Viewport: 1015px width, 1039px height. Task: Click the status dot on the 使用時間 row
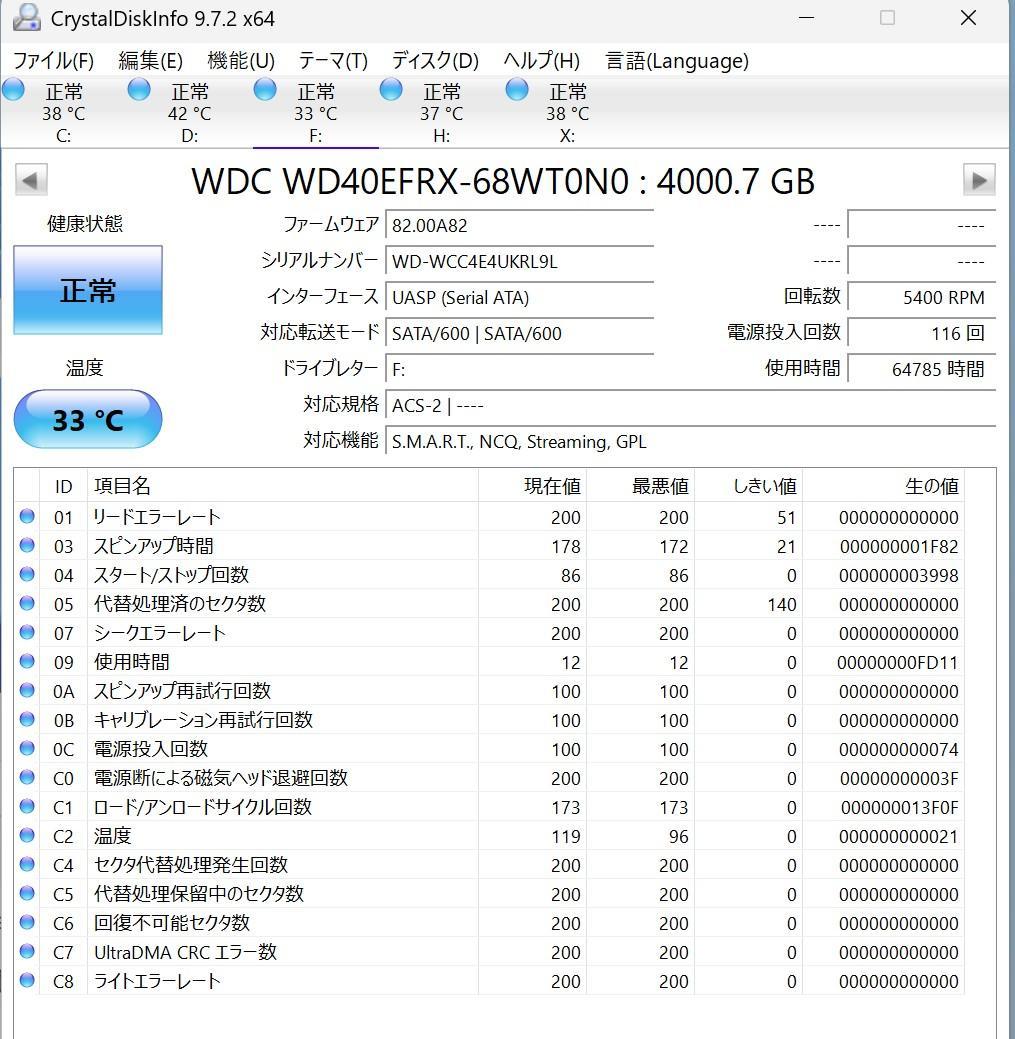tap(27, 661)
